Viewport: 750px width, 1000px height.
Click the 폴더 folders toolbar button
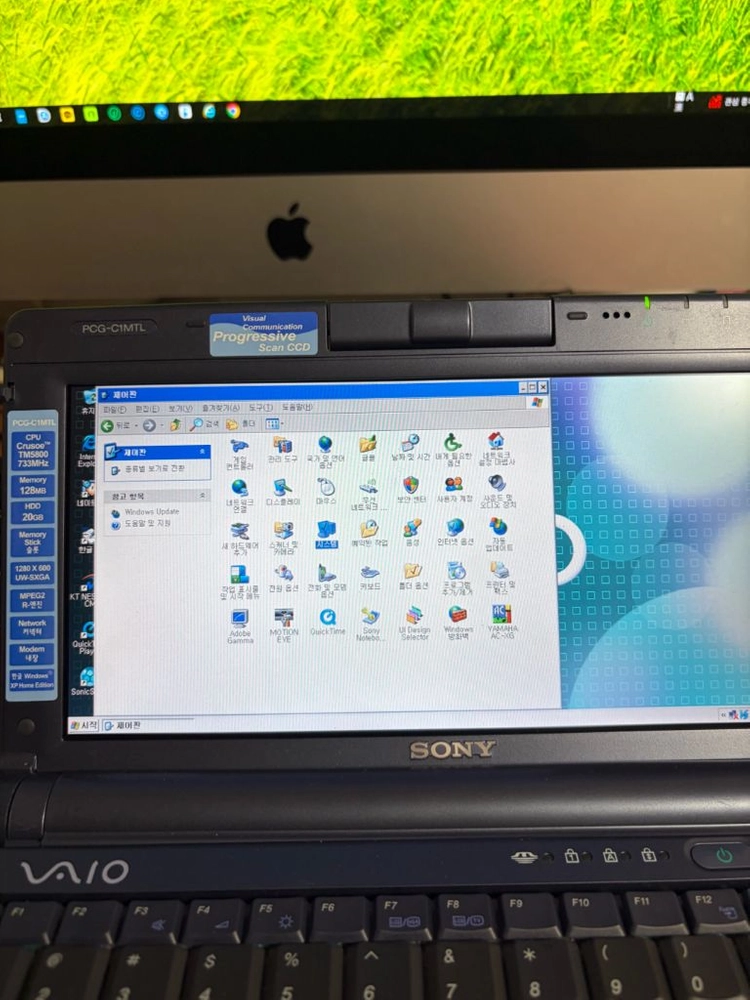click(241, 423)
